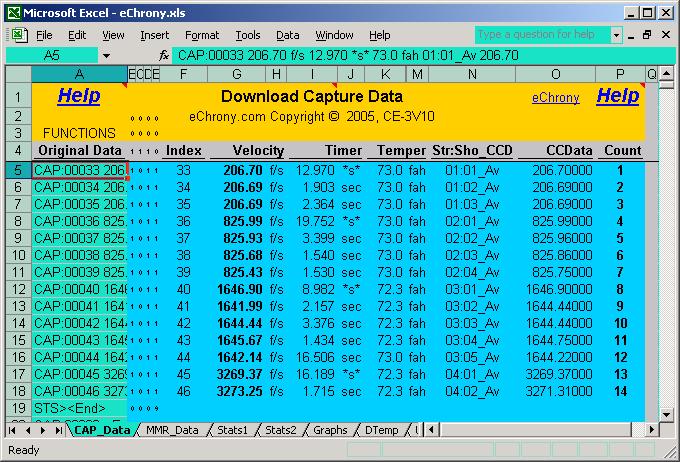
Task: Open the help question dropdown arrow
Action: click(x=616, y=35)
